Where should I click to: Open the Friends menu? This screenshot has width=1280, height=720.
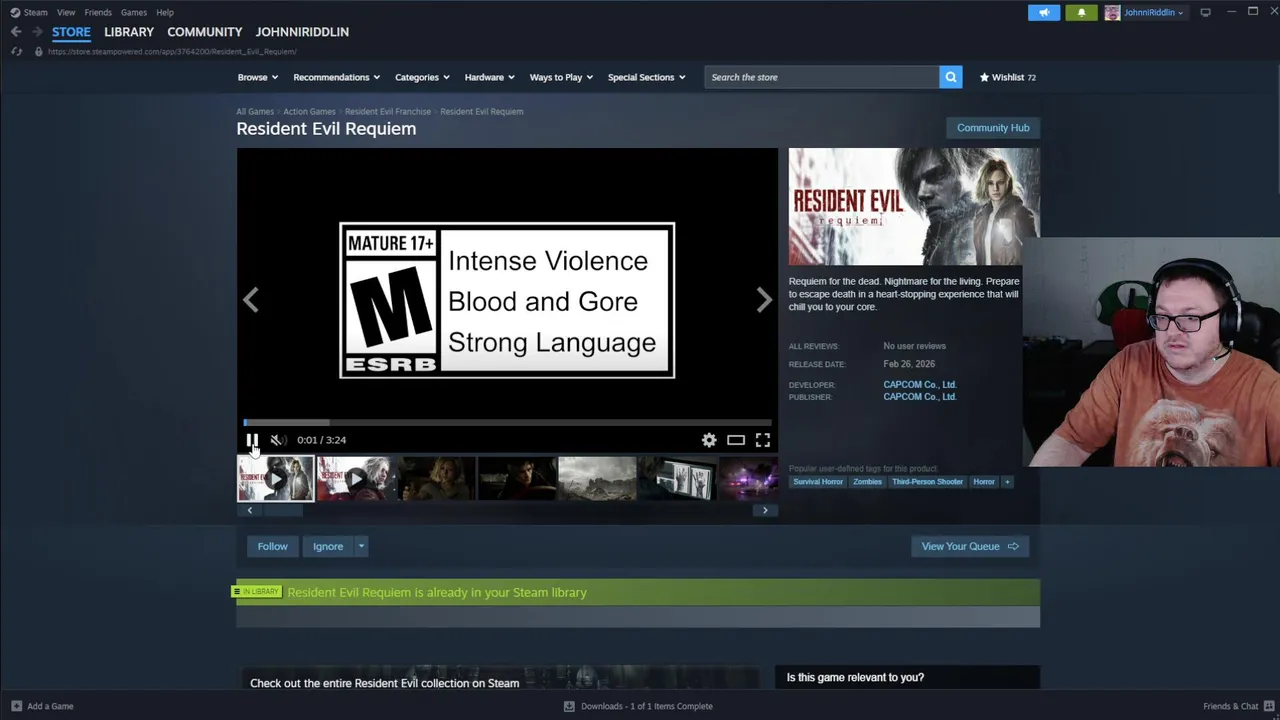[98, 12]
